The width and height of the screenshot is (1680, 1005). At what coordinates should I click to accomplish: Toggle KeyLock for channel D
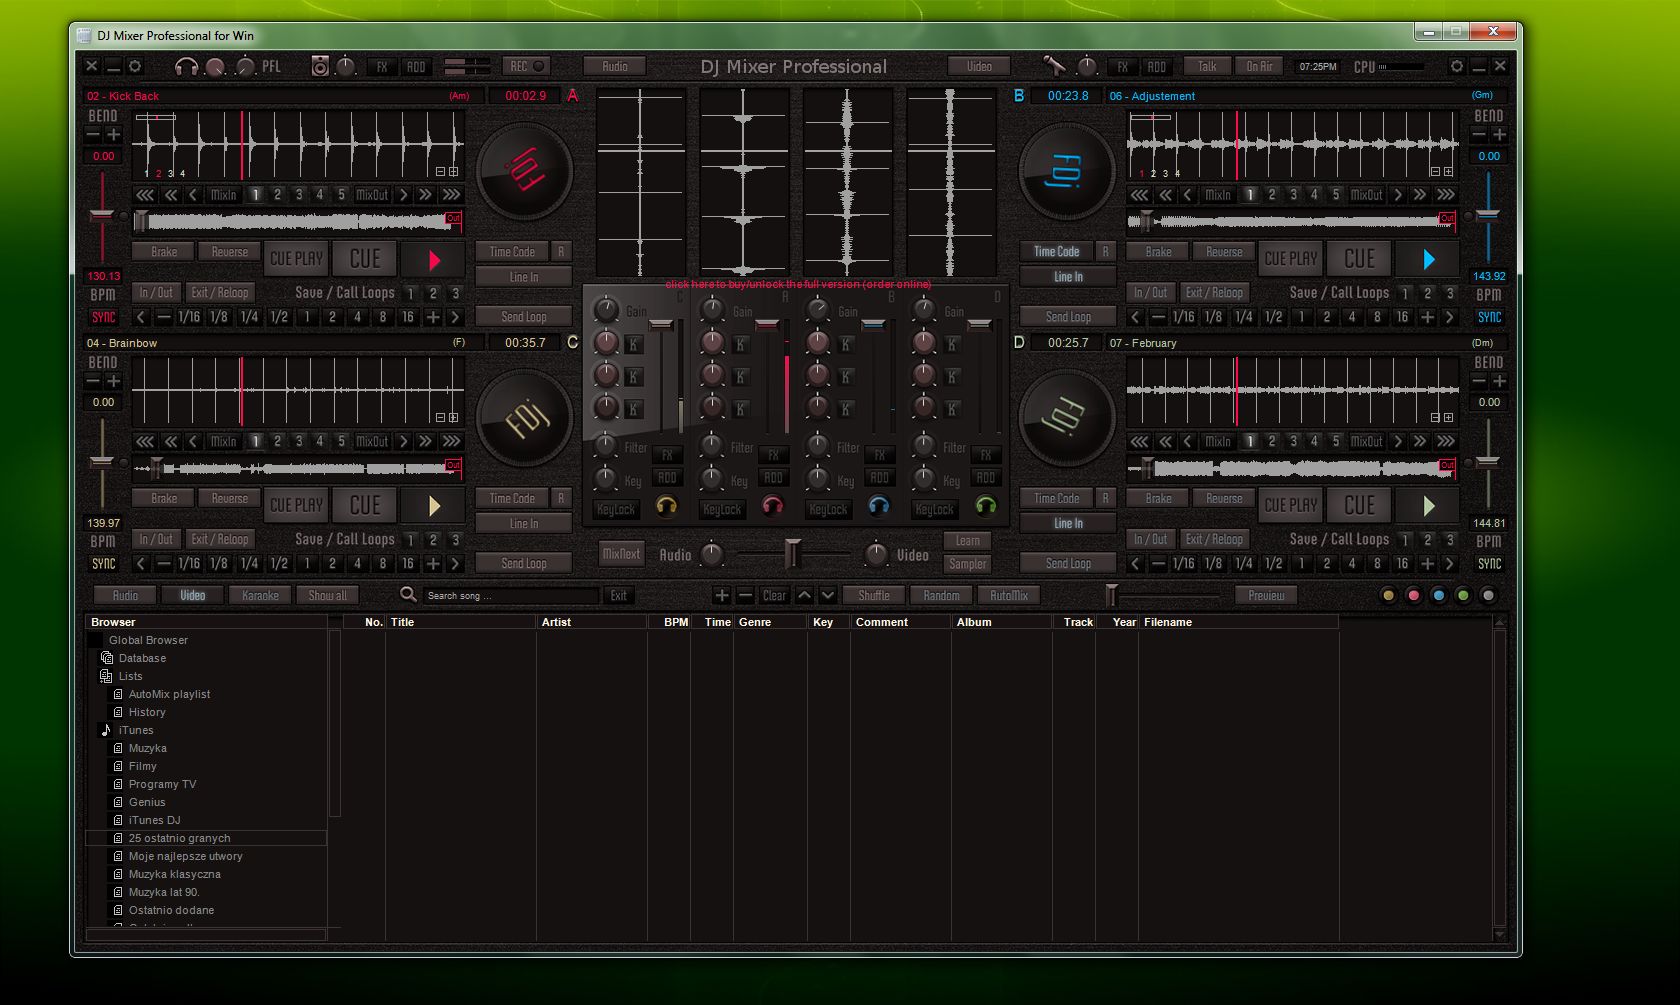pyautogui.click(x=935, y=510)
